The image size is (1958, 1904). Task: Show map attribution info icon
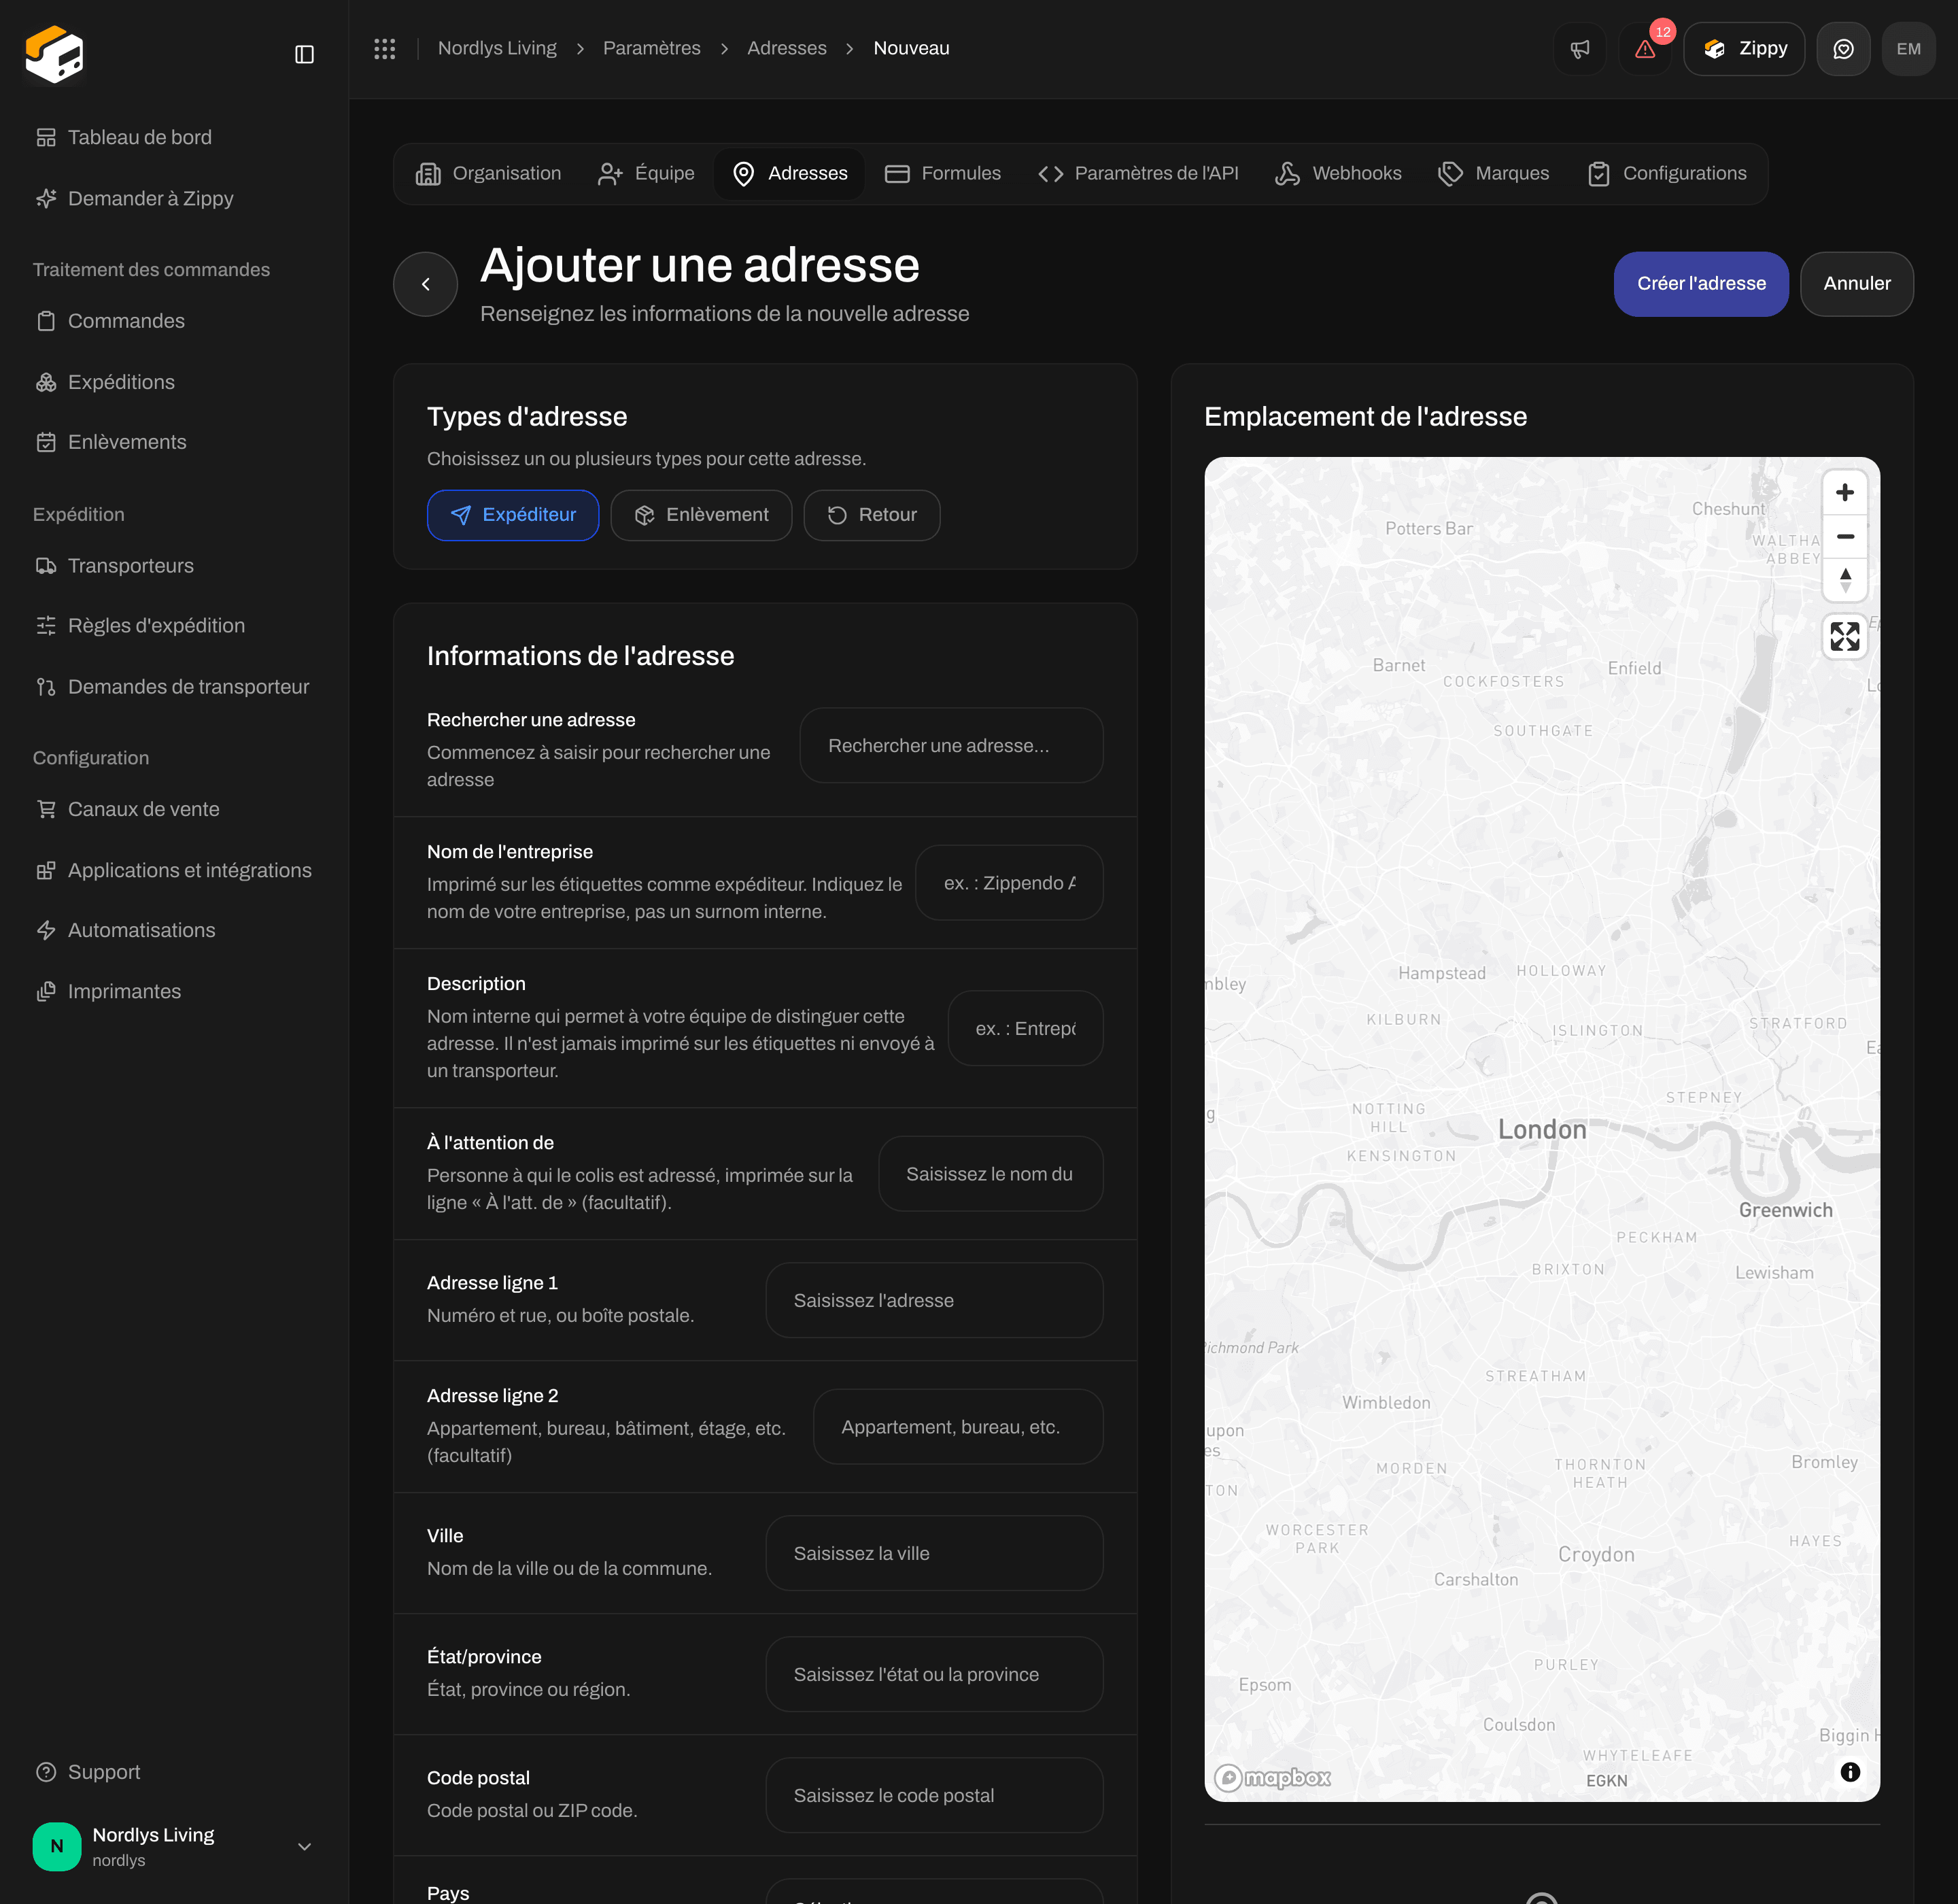pyautogui.click(x=1850, y=1772)
